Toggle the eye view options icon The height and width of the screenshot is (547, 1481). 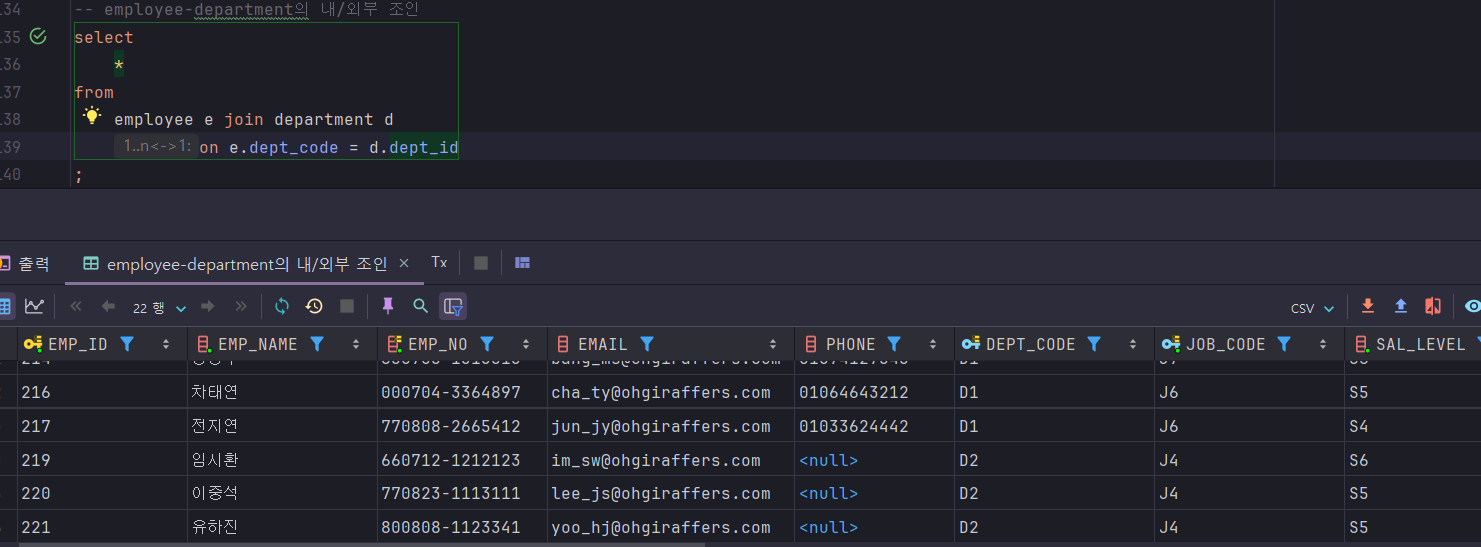pos(1472,306)
